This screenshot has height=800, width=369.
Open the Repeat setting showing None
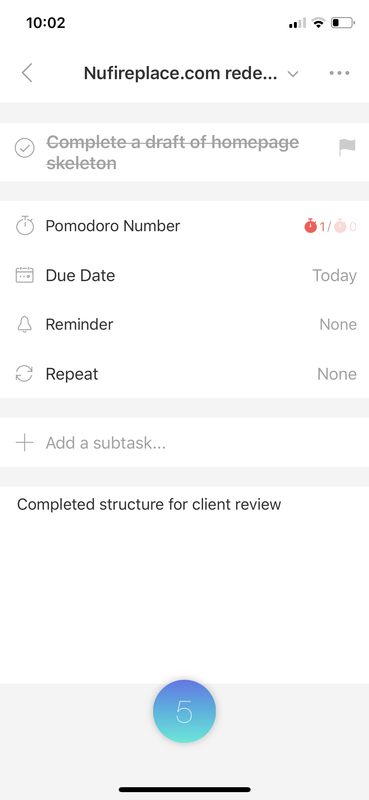(x=337, y=374)
